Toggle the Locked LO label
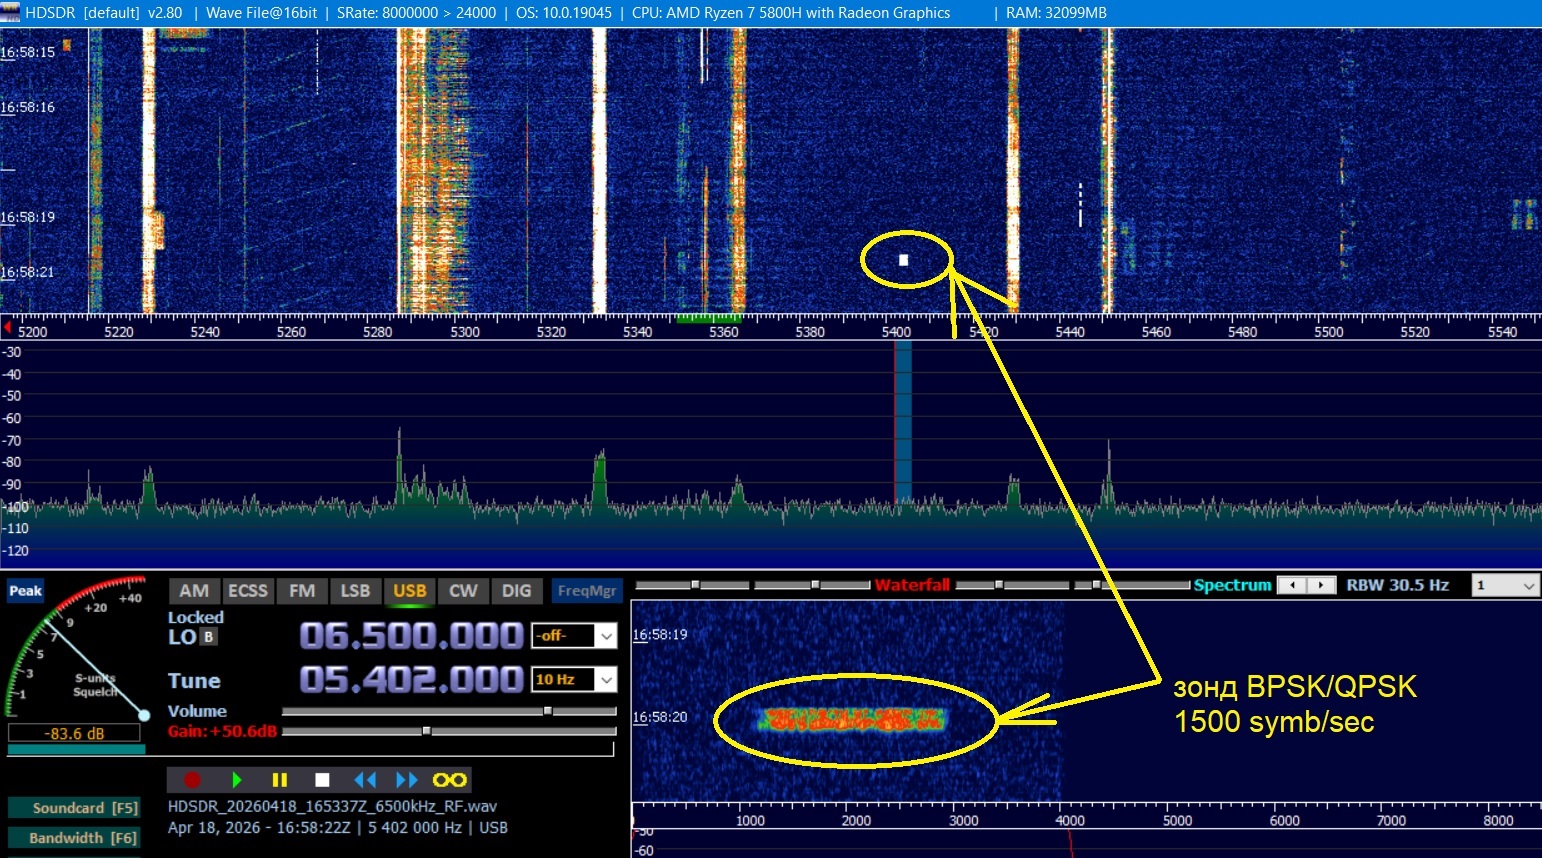 (x=195, y=618)
